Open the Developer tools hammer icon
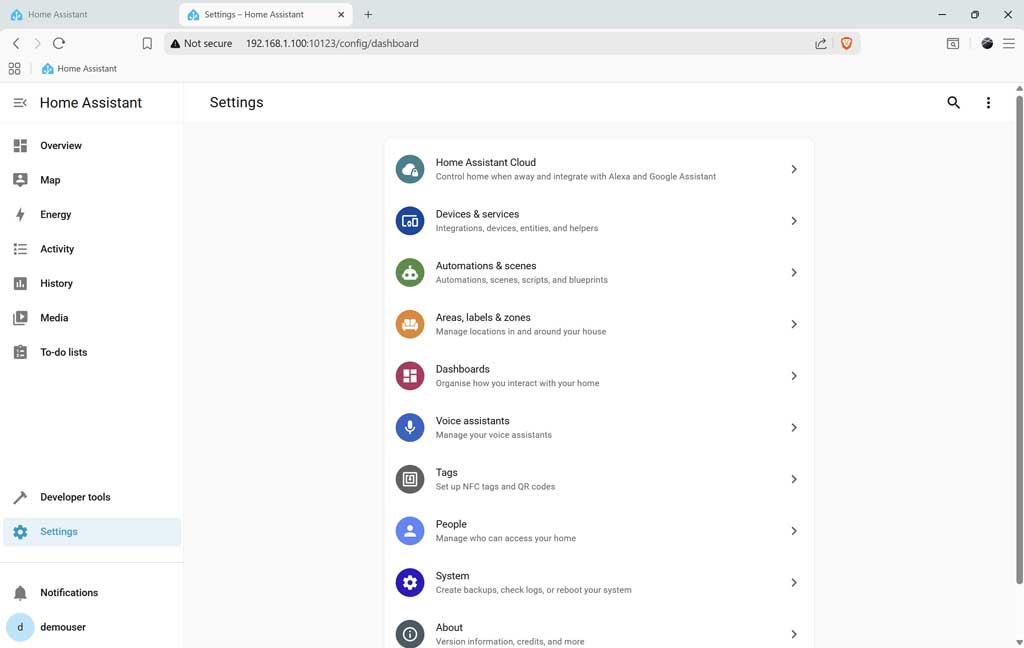Viewport: 1024px width, 648px height. click(20, 497)
